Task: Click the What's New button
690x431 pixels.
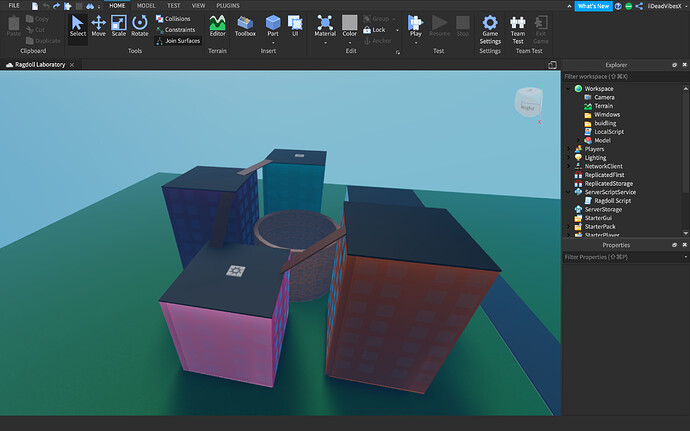Action: coord(595,6)
